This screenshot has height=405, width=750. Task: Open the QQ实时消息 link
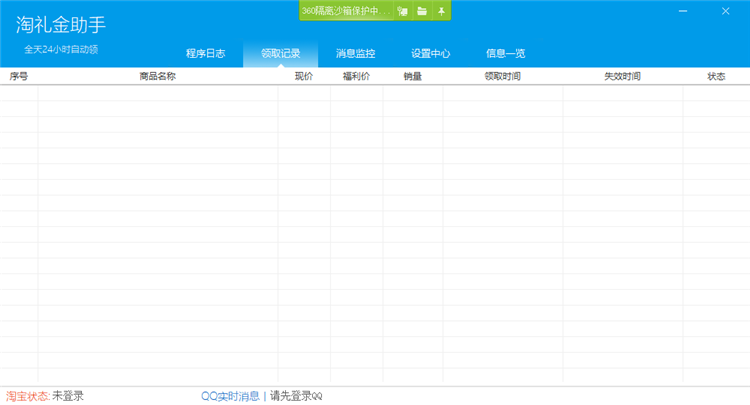(x=230, y=396)
